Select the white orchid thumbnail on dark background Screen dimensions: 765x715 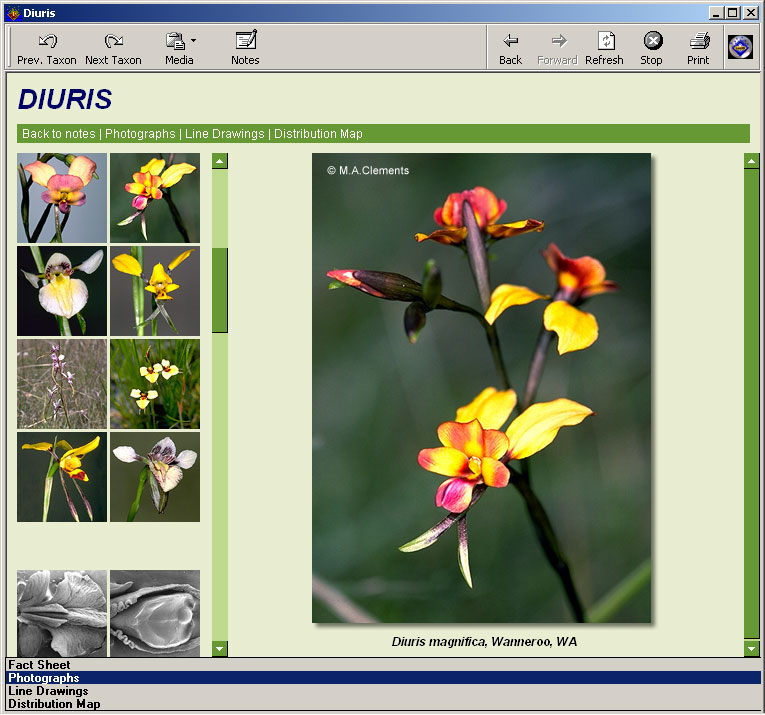61,291
